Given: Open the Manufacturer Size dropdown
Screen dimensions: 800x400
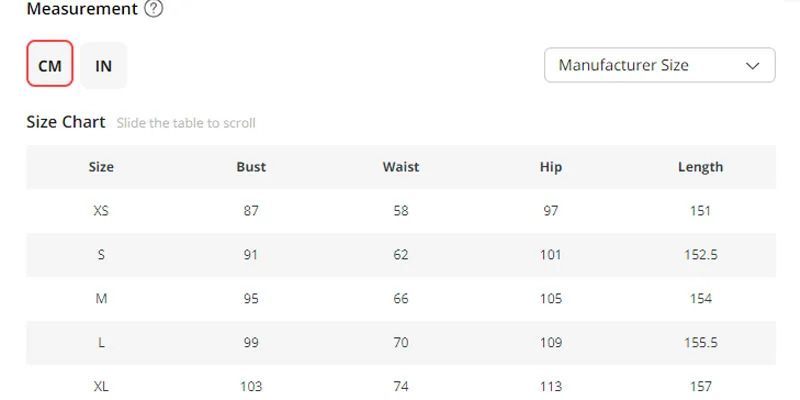Looking at the screenshot, I should (x=659, y=66).
